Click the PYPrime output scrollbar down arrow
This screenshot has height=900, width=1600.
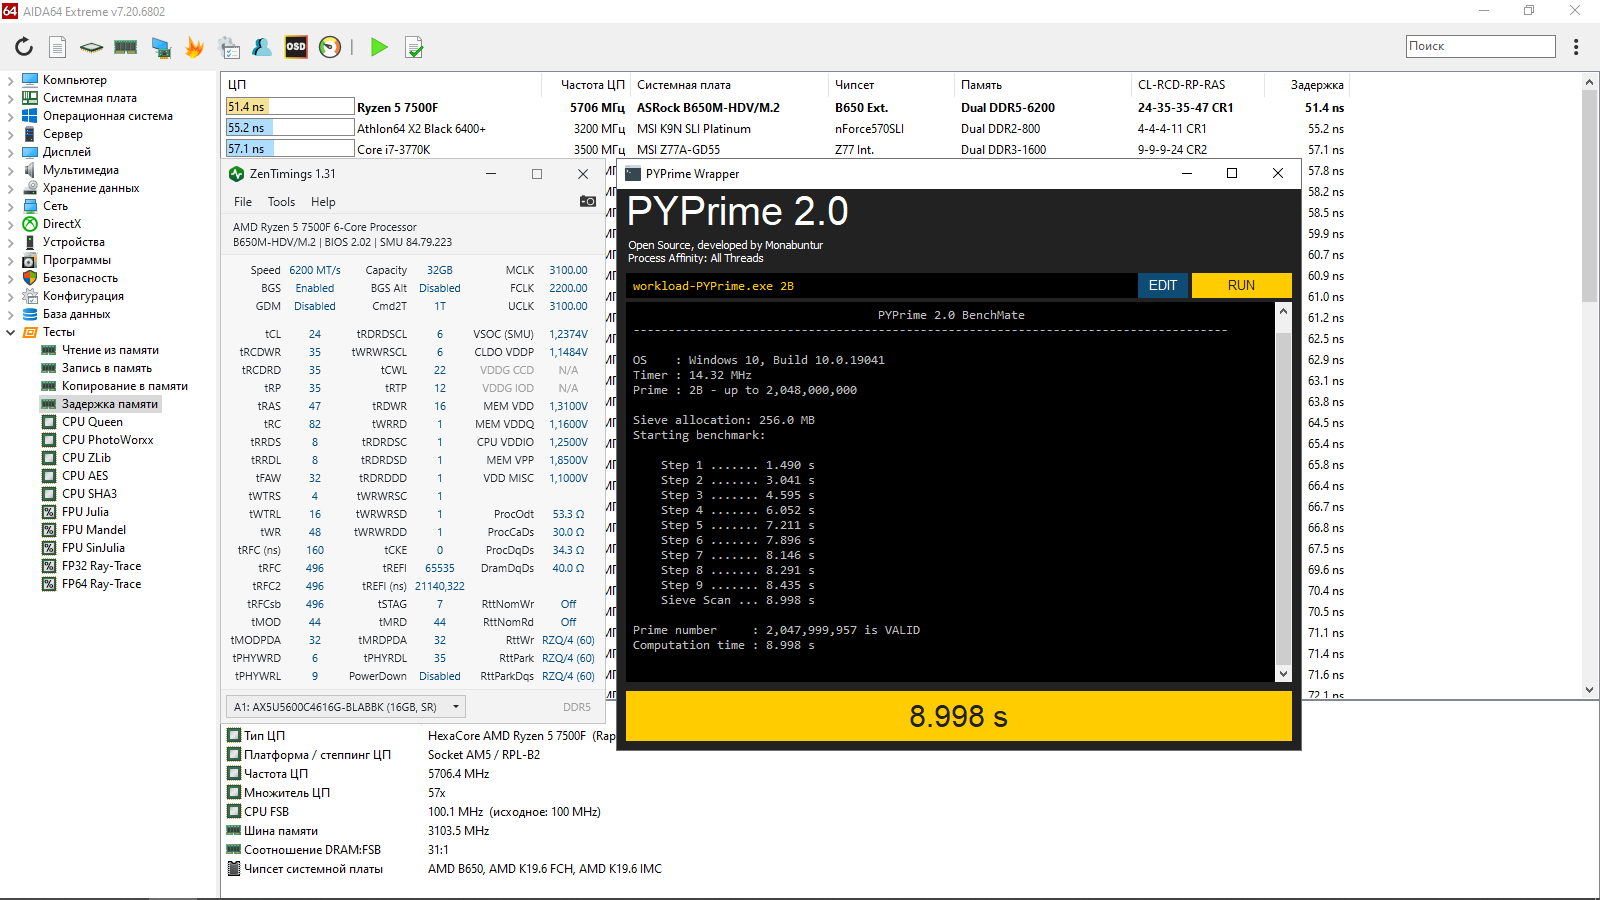click(1284, 674)
